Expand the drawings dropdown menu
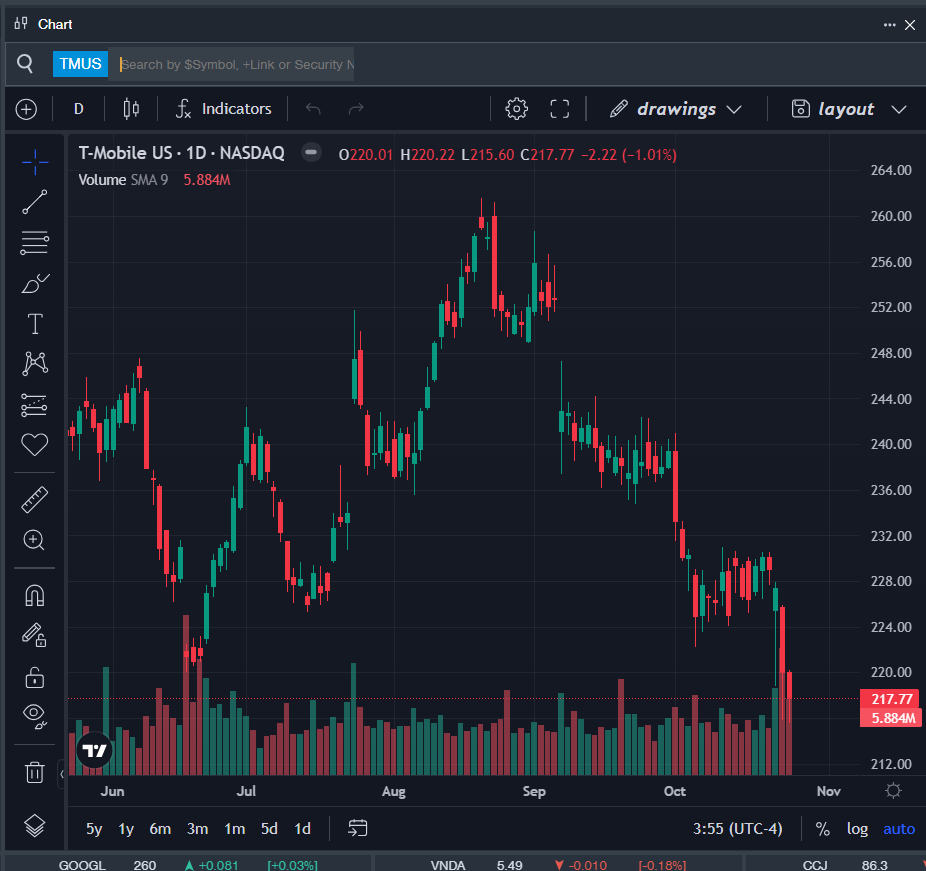This screenshot has width=926, height=871. 676,109
